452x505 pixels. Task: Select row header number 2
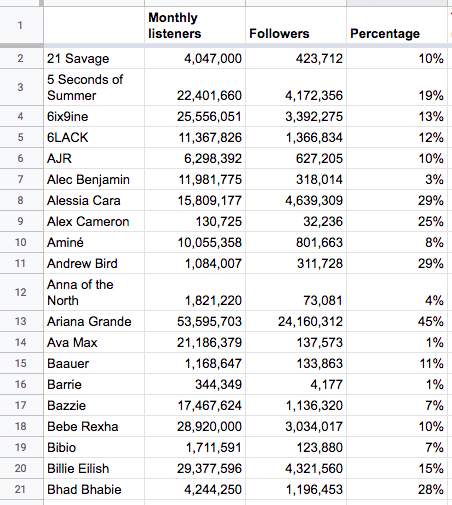coord(21,58)
